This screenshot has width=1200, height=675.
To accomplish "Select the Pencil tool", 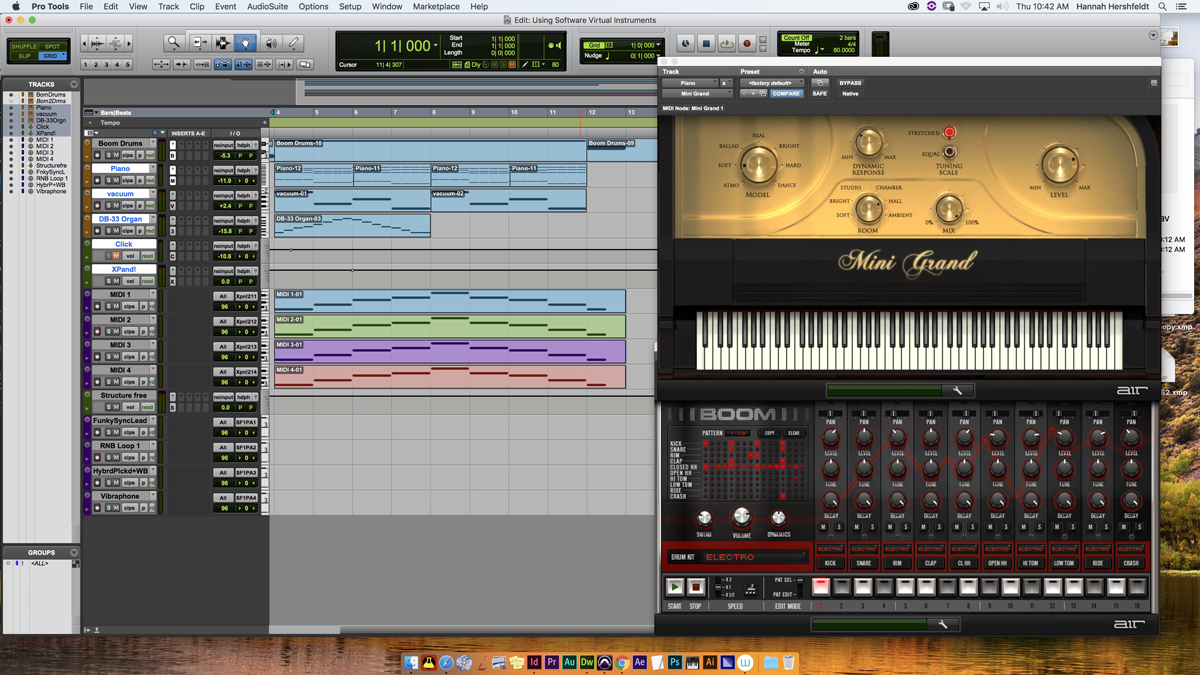I will point(293,43).
